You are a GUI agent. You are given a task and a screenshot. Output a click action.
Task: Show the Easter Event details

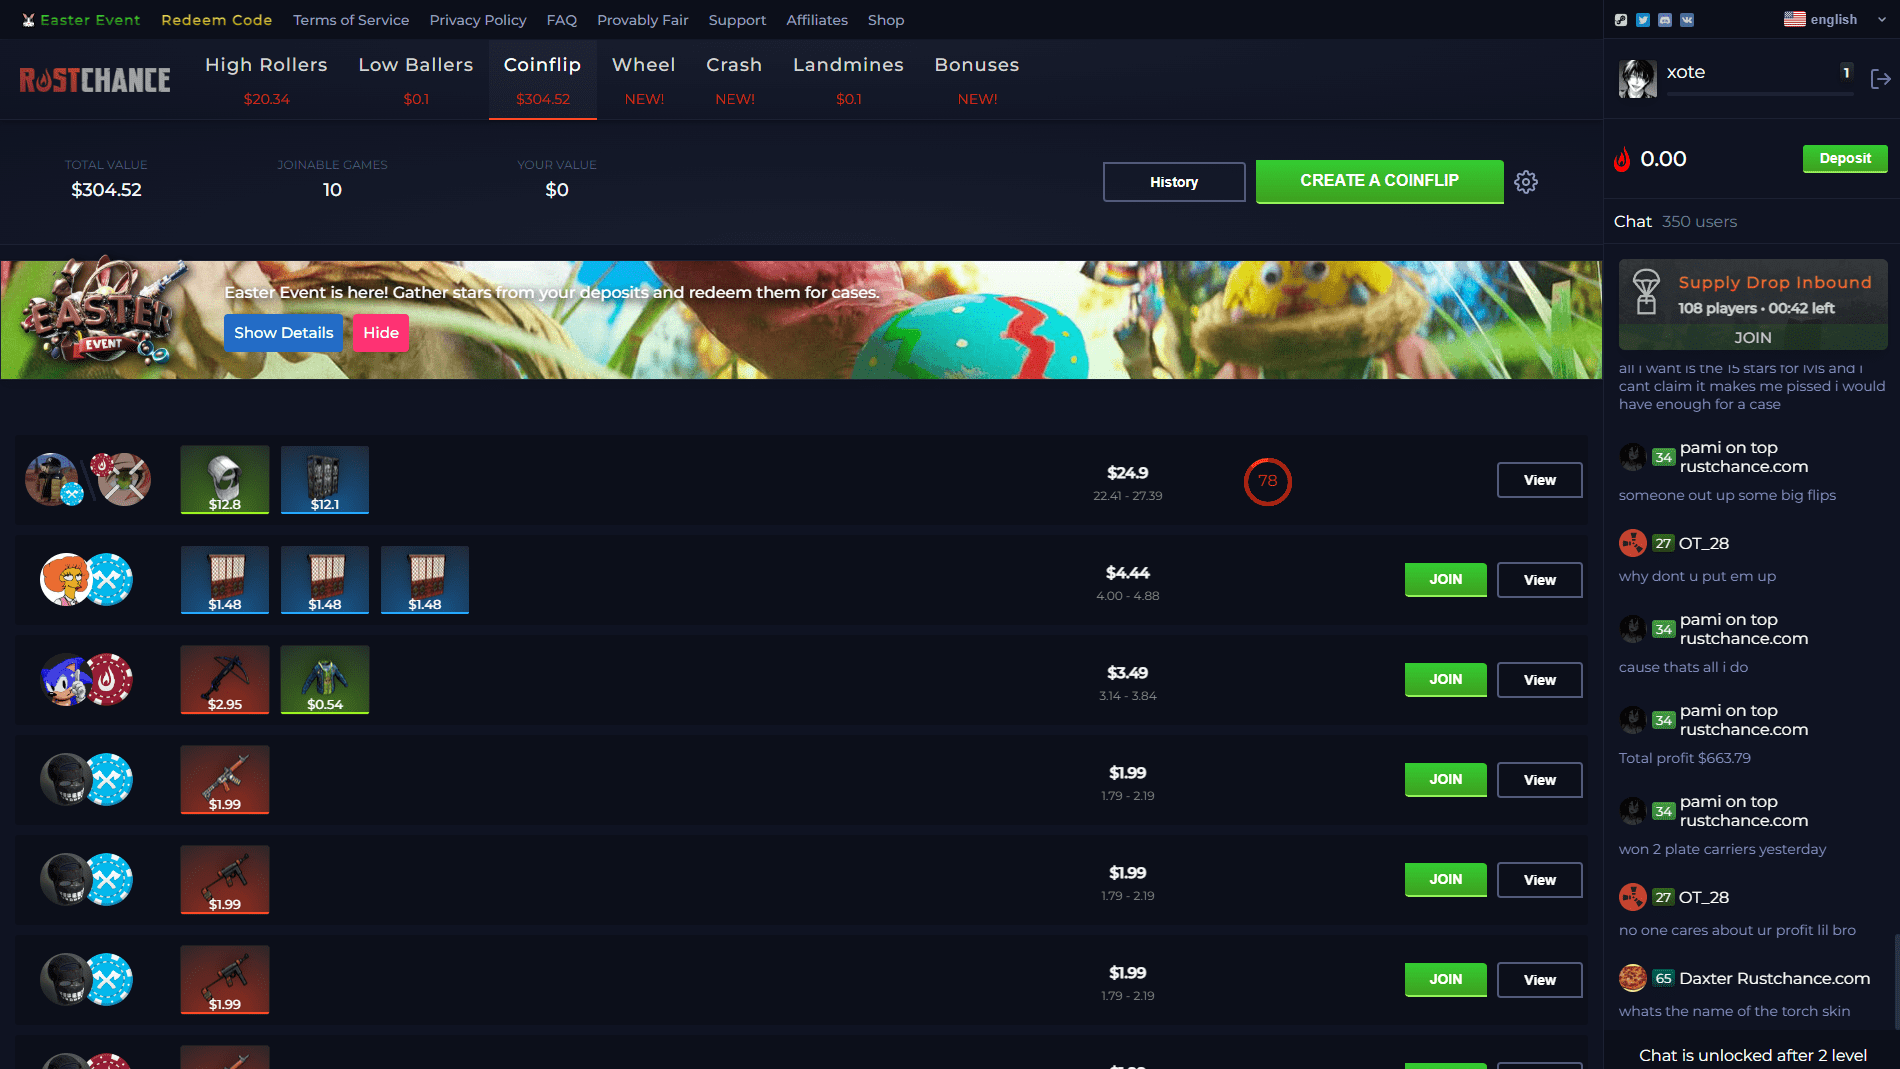click(x=283, y=332)
